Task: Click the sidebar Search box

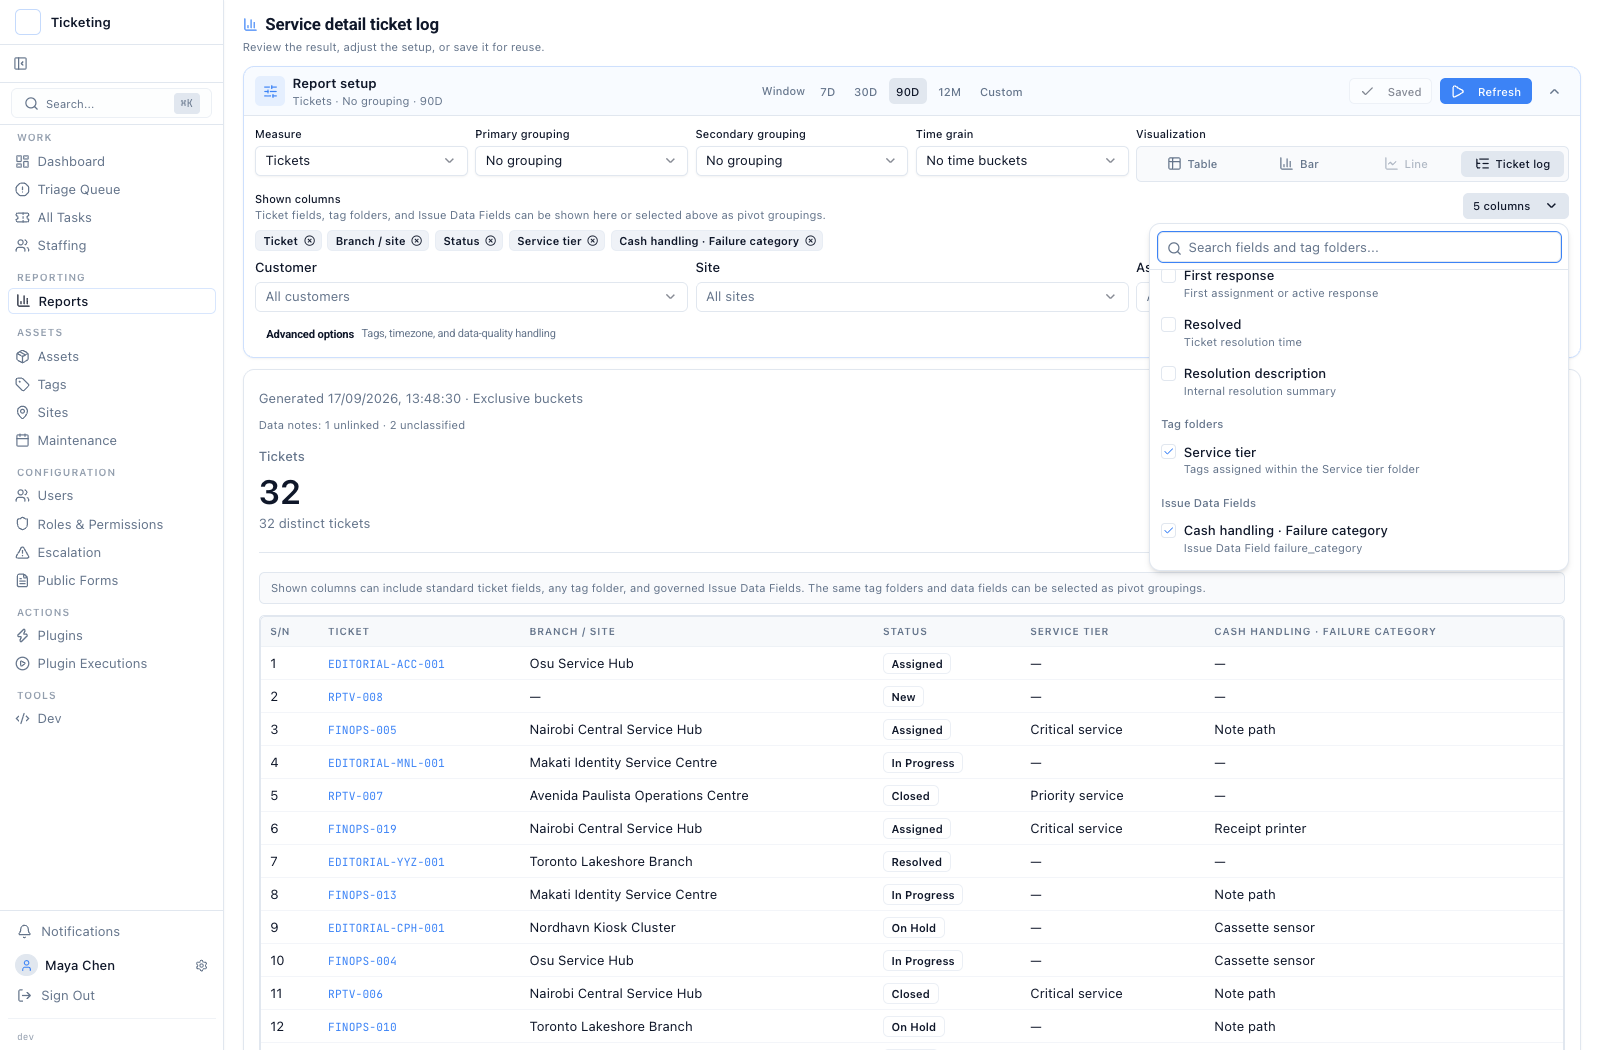Action: (x=111, y=104)
